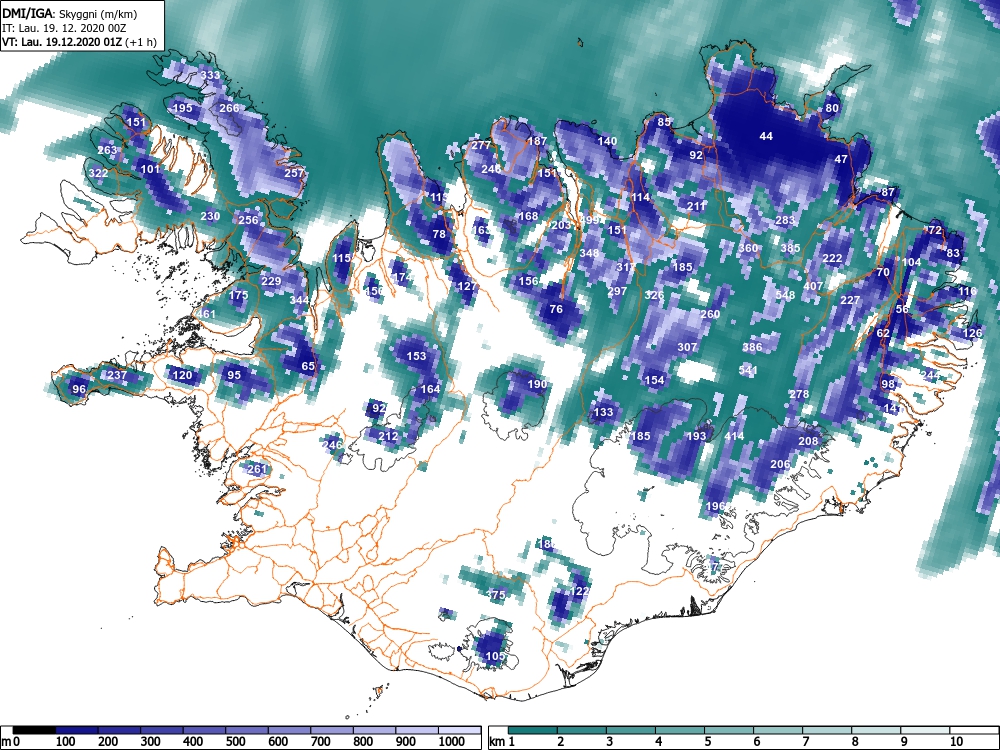Click visibility value 263 on the map
The width and height of the screenshot is (1000, 750).
[107, 150]
